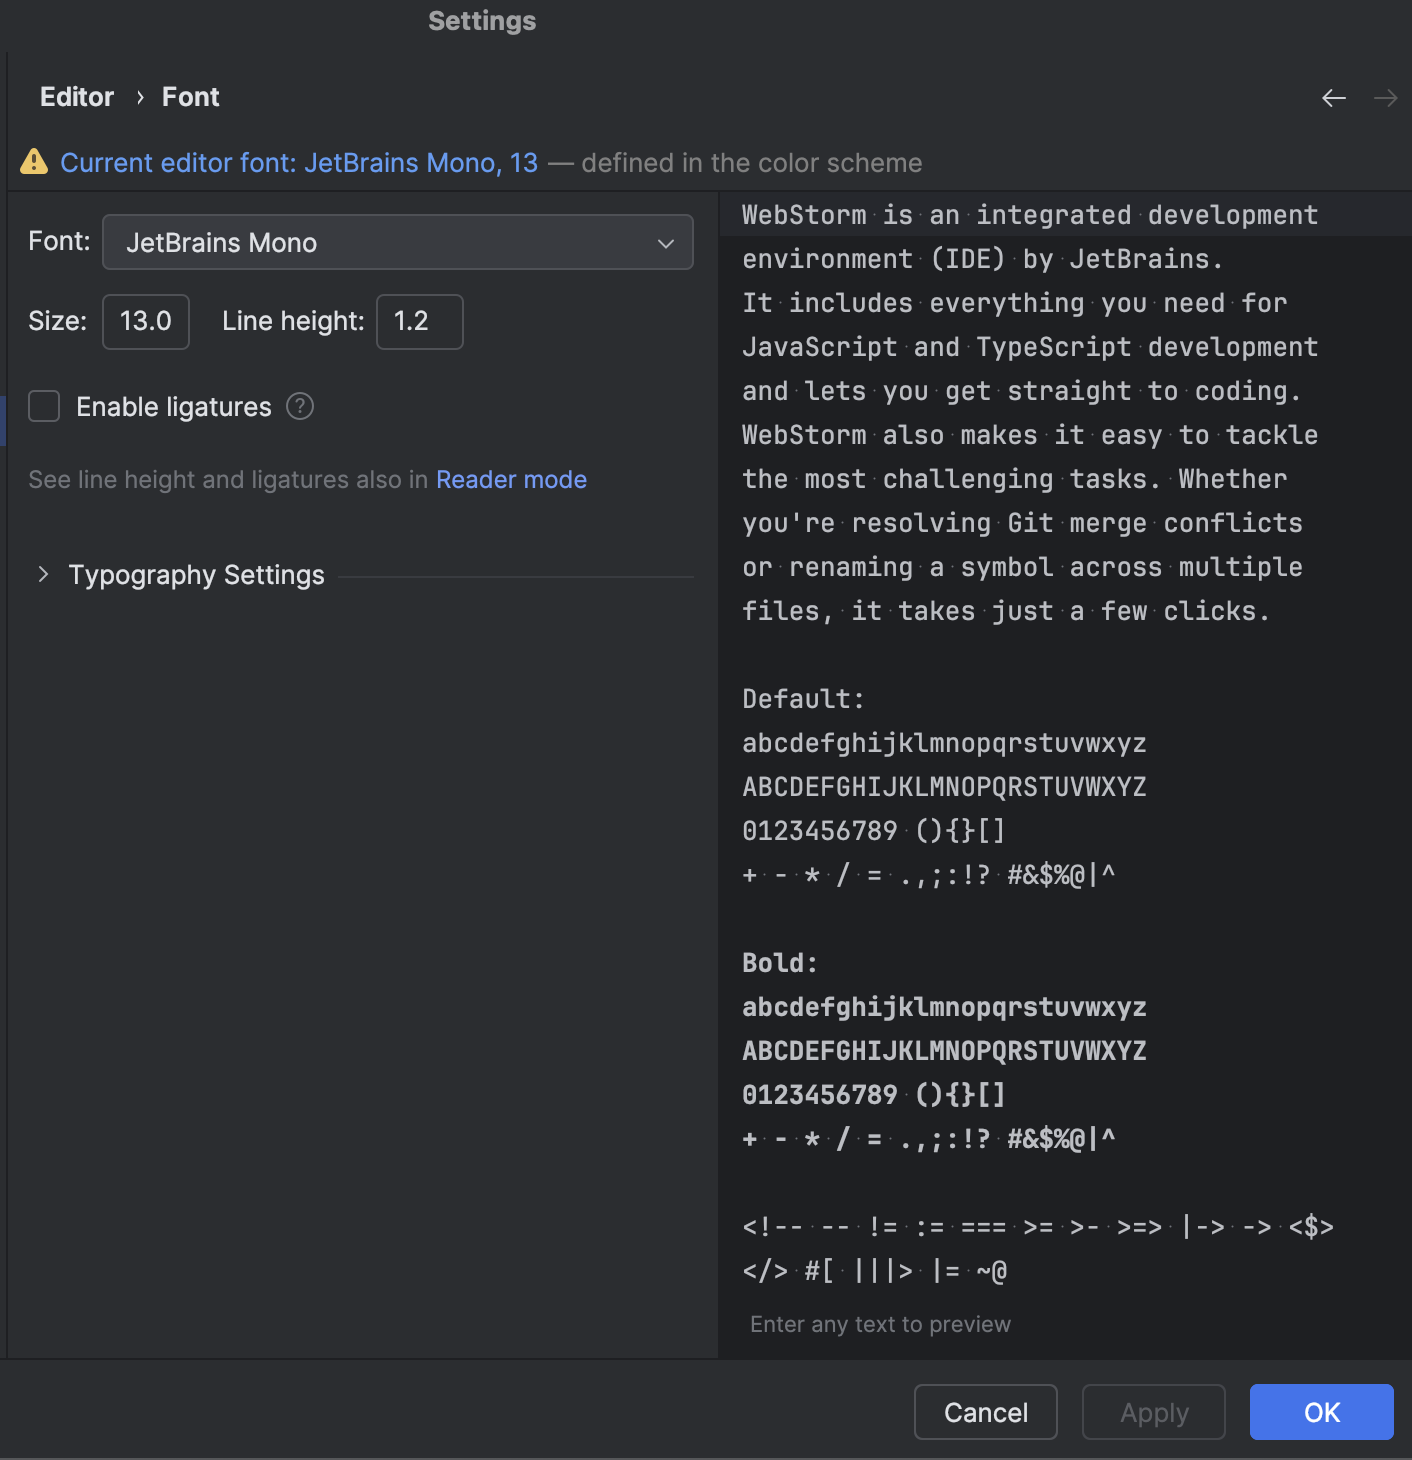Screen dimensions: 1412x1460
Task: Click the back navigation arrow
Action: tap(1333, 98)
